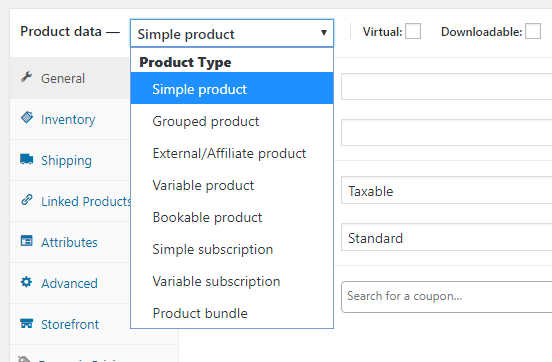Click the General wrench icon
The width and height of the screenshot is (552, 362).
pos(26,76)
